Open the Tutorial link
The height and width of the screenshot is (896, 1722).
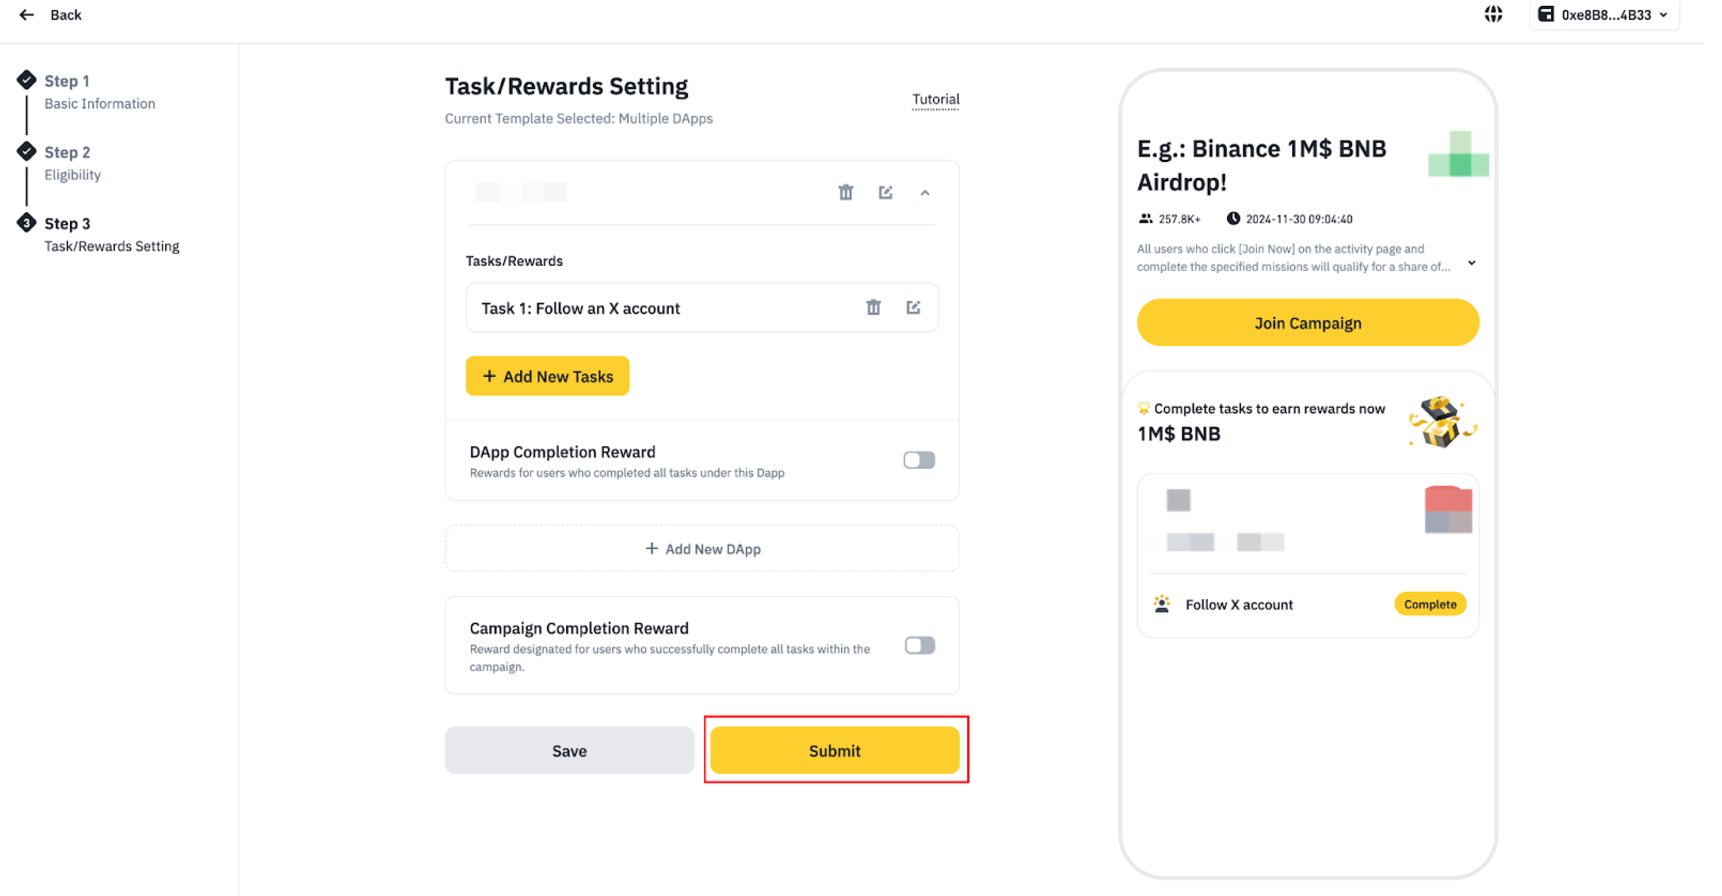(x=936, y=99)
